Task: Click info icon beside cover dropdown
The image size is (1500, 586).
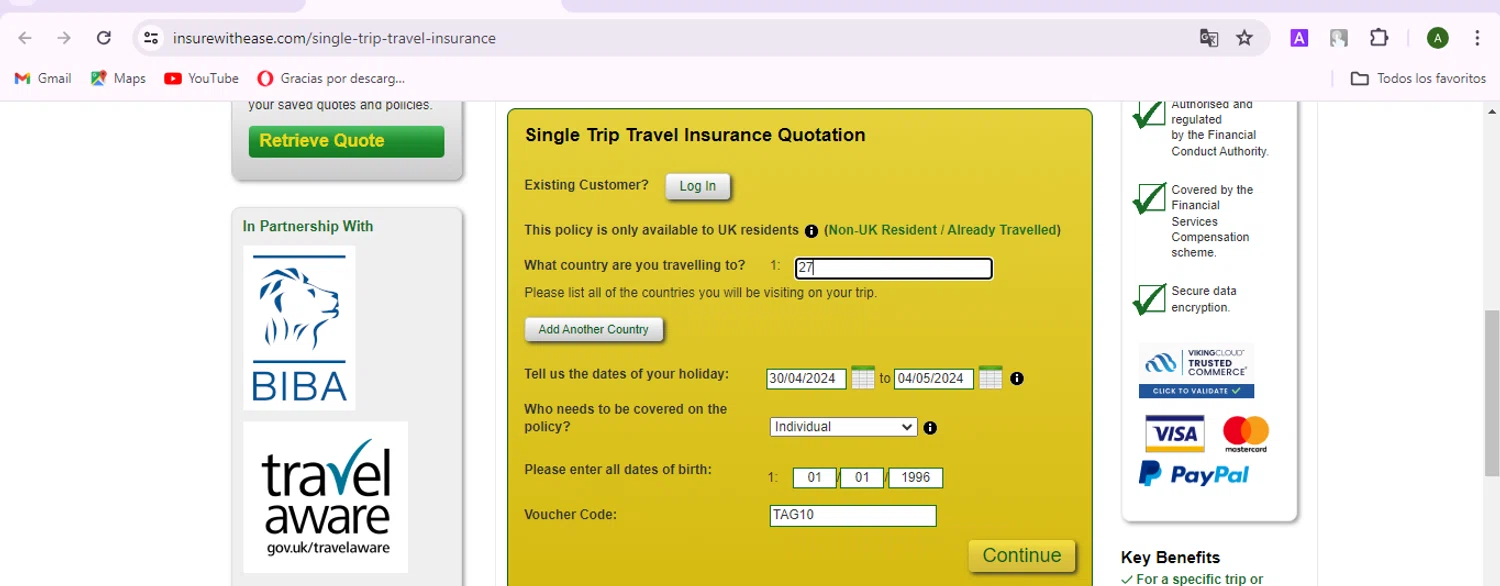Action: click(930, 428)
